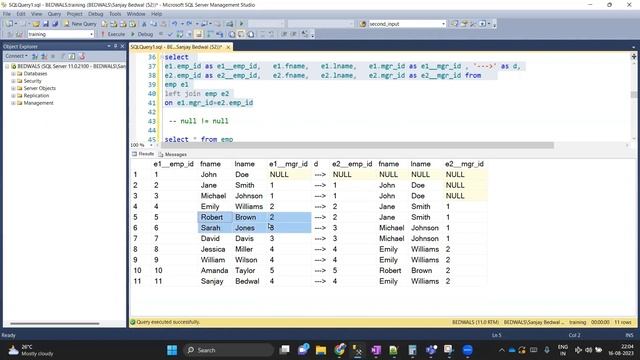The width and height of the screenshot is (640, 360).
Task: Open the View menu
Action: point(36,14)
